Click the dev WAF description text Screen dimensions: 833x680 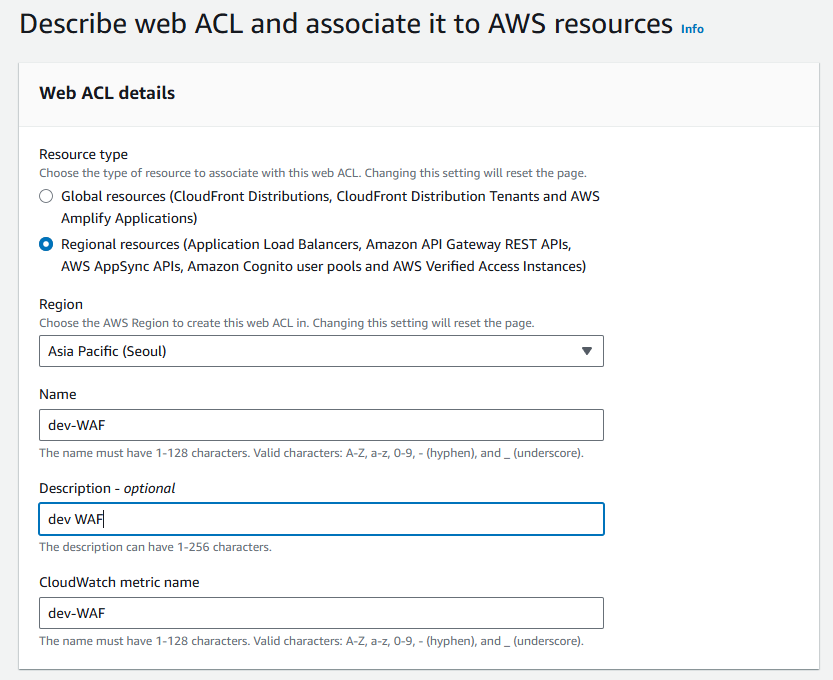coord(68,519)
